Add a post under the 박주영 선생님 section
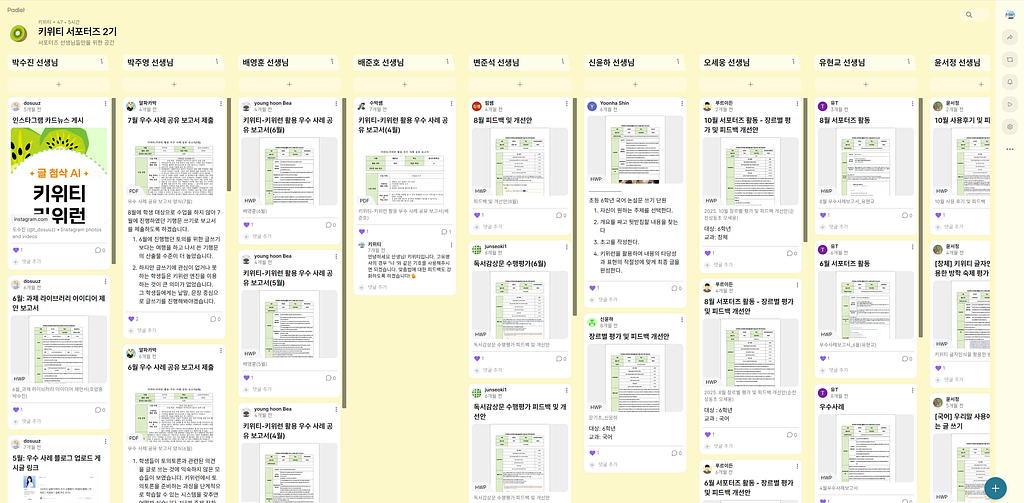This screenshot has width=1024, height=503. (174, 84)
